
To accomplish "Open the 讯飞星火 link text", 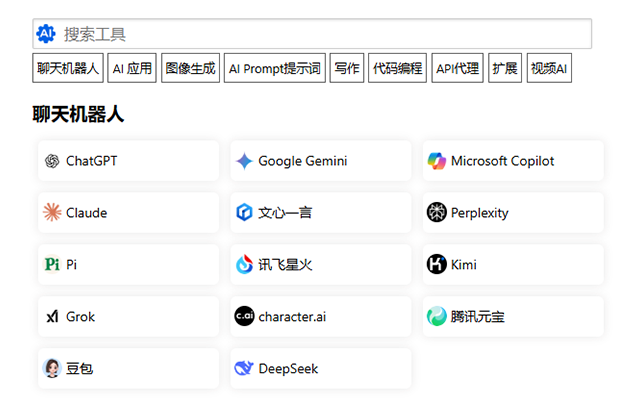I will pyautogui.click(x=285, y=264).
